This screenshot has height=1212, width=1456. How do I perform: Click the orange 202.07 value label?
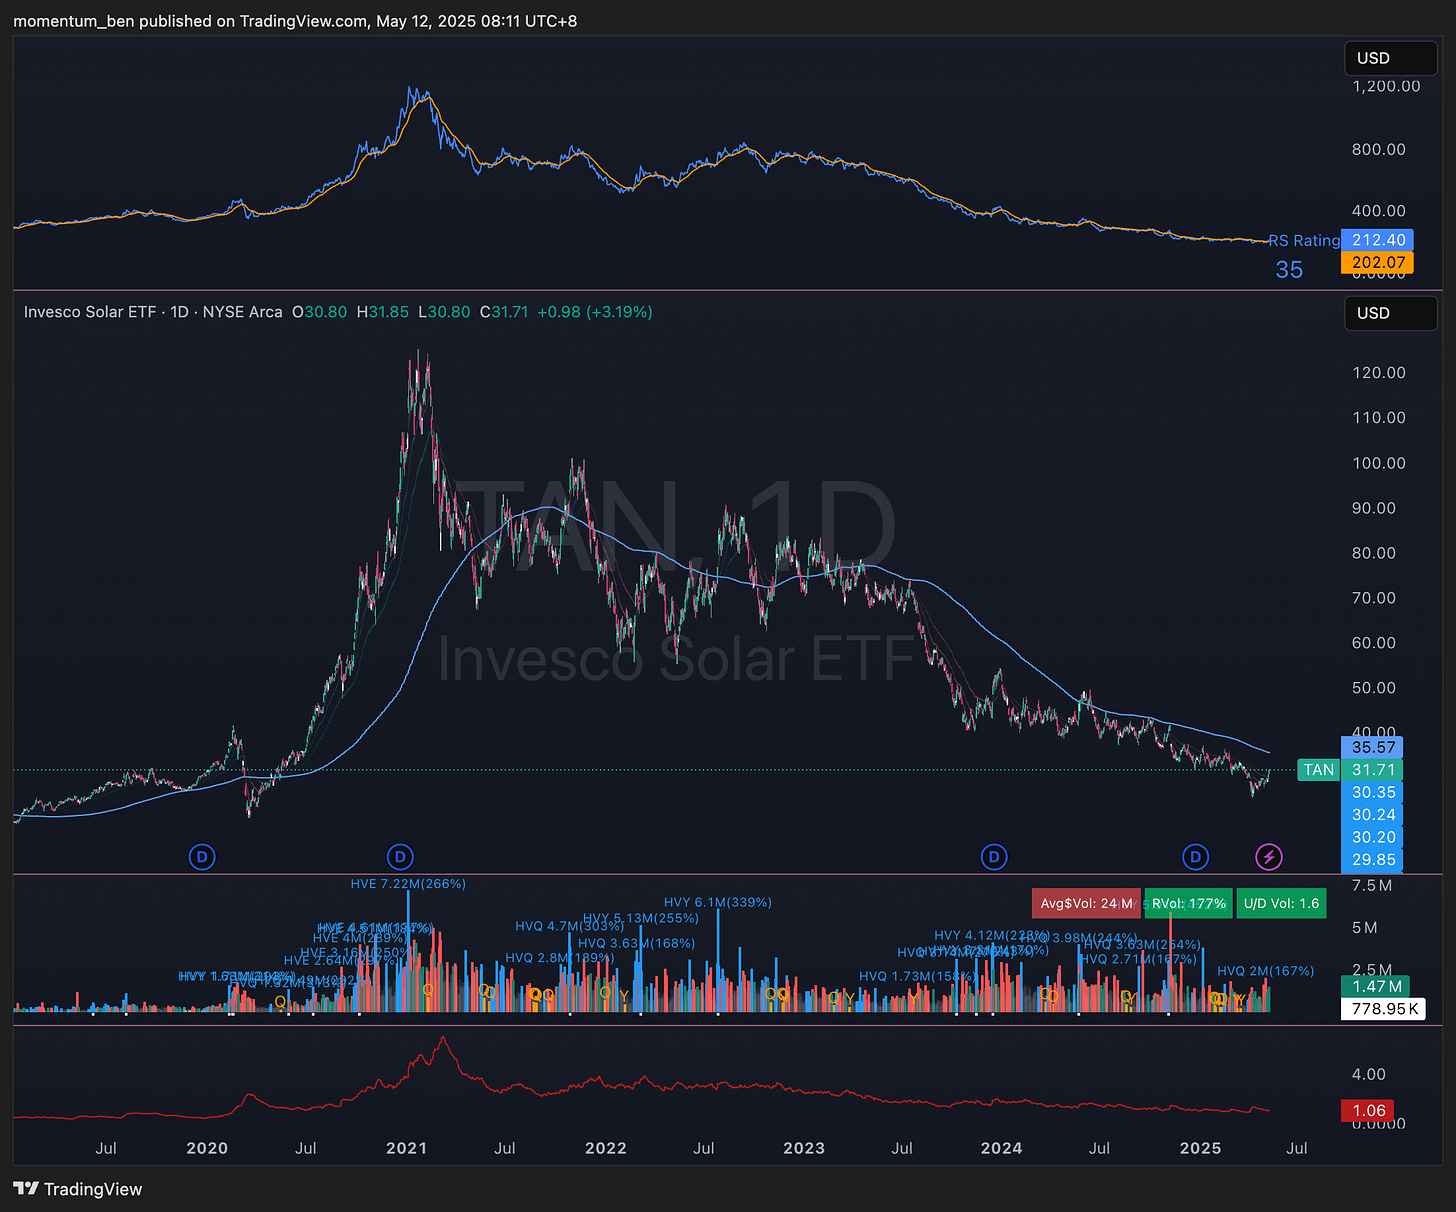pyautogui.click(x=1378, y=263)
